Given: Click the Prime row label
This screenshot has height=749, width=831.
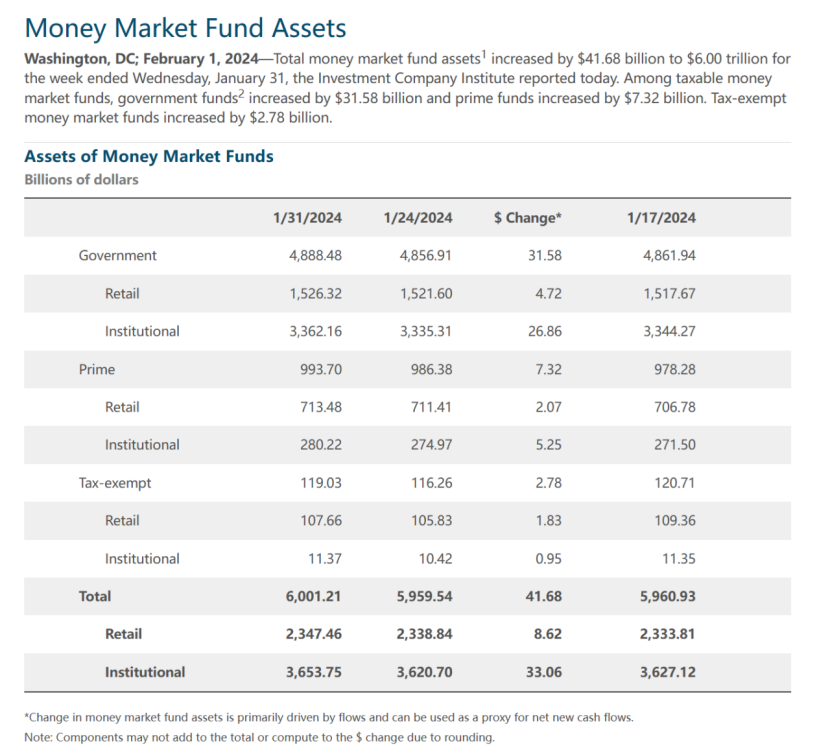Looking at the screenshot, I should [97, 369].
